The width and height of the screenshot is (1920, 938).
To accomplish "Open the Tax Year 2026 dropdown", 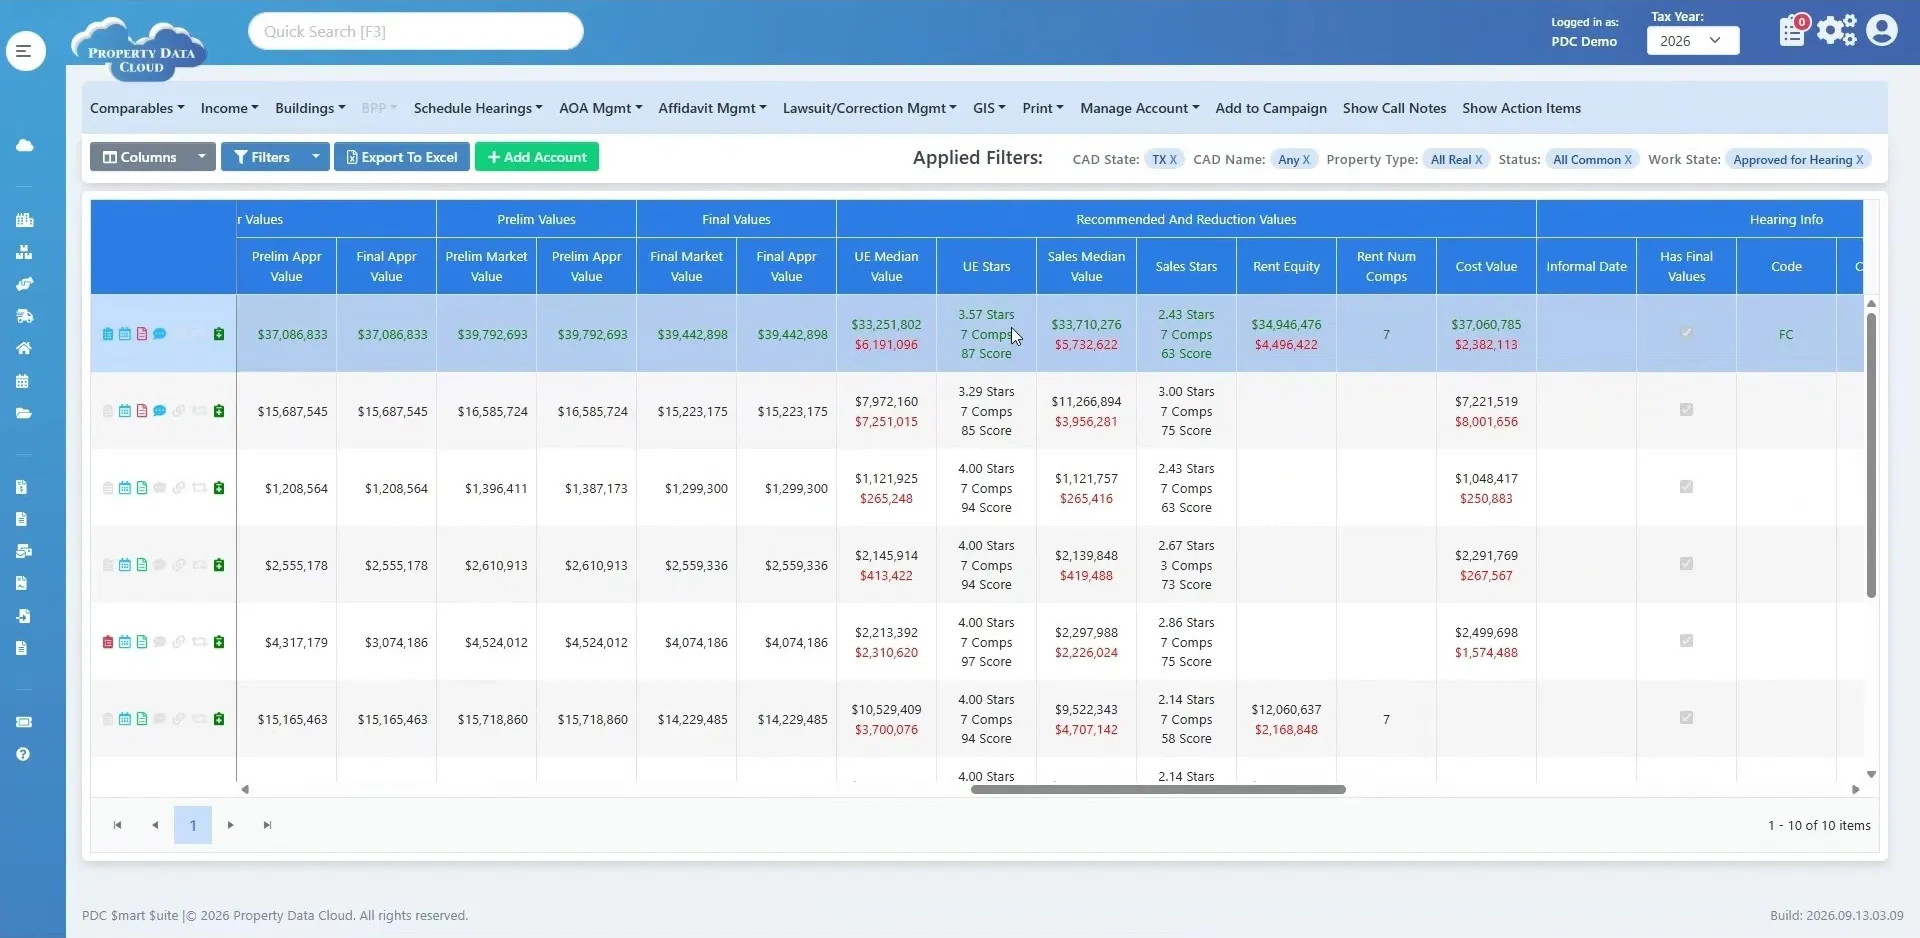I will pyautogui.click(x=1692, y=41).
